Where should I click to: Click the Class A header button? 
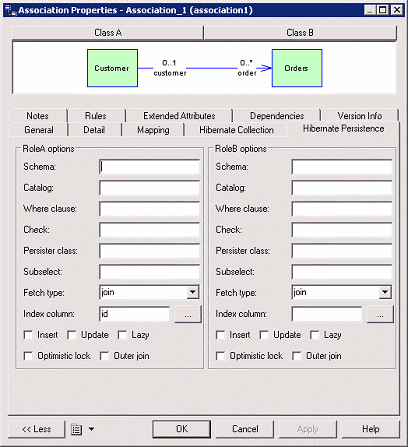coord(108,33)
